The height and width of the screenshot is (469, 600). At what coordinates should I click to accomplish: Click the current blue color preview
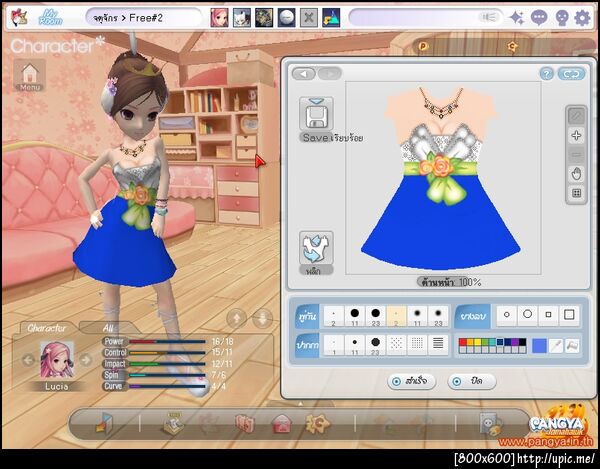click(x=539, y=346)
